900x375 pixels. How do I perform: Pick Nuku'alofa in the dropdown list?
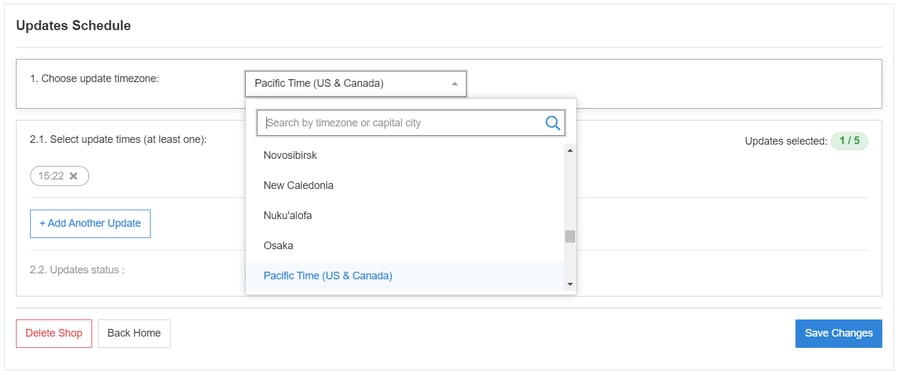(x=405, y=215)
